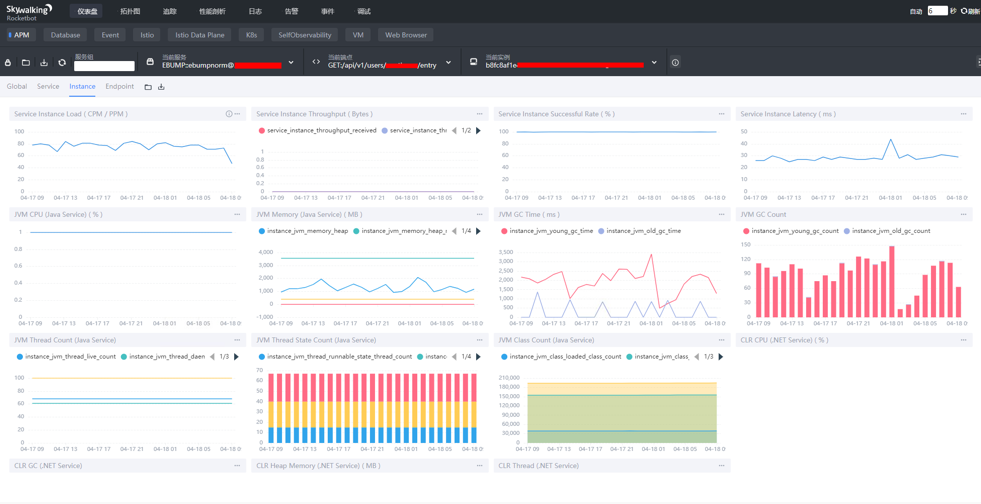This screenshot has height=504, width=981.
Task: Open the 拓扑图 topology menu
Action: pos(130,11)
